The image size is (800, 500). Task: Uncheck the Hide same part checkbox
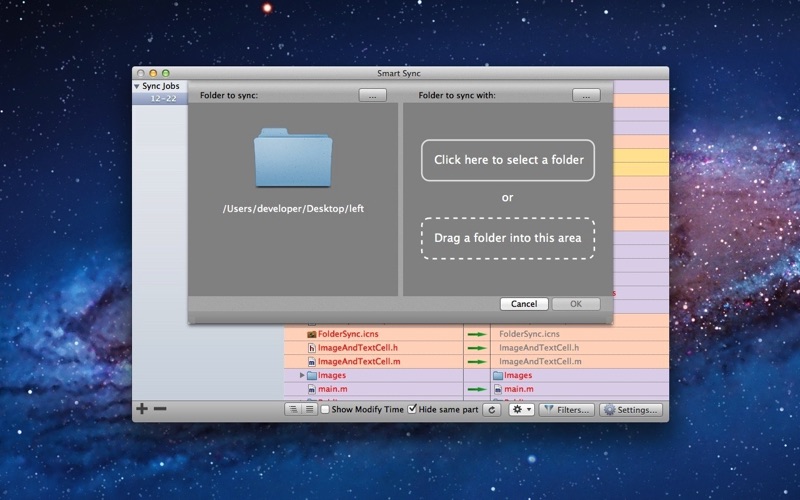tap(412, 409)
